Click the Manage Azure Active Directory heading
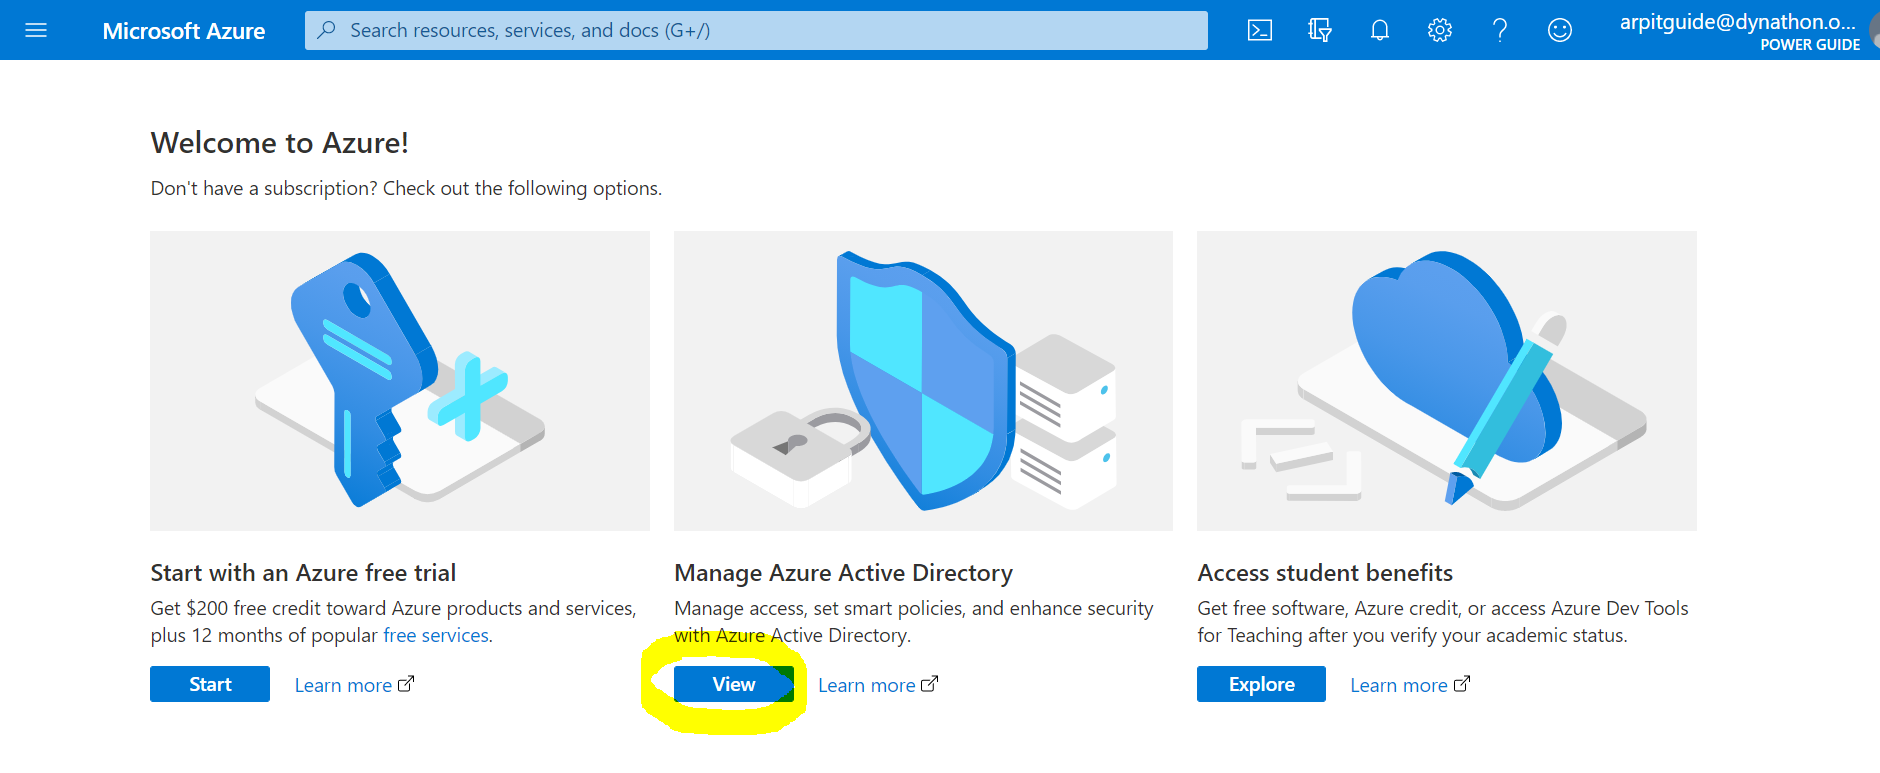Image resolution: width=1880 pixels, height=773 pixels. coord(843,573)
